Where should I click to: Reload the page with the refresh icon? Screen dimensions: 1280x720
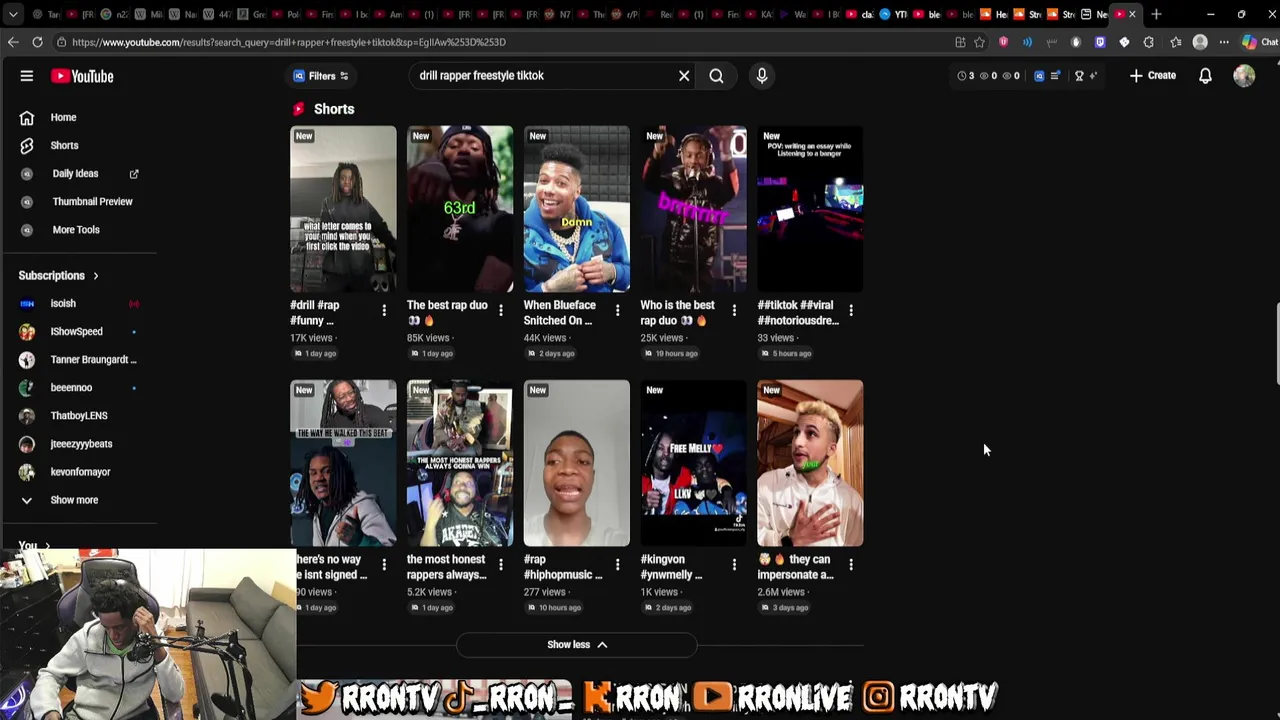click(x=37, y=42)
